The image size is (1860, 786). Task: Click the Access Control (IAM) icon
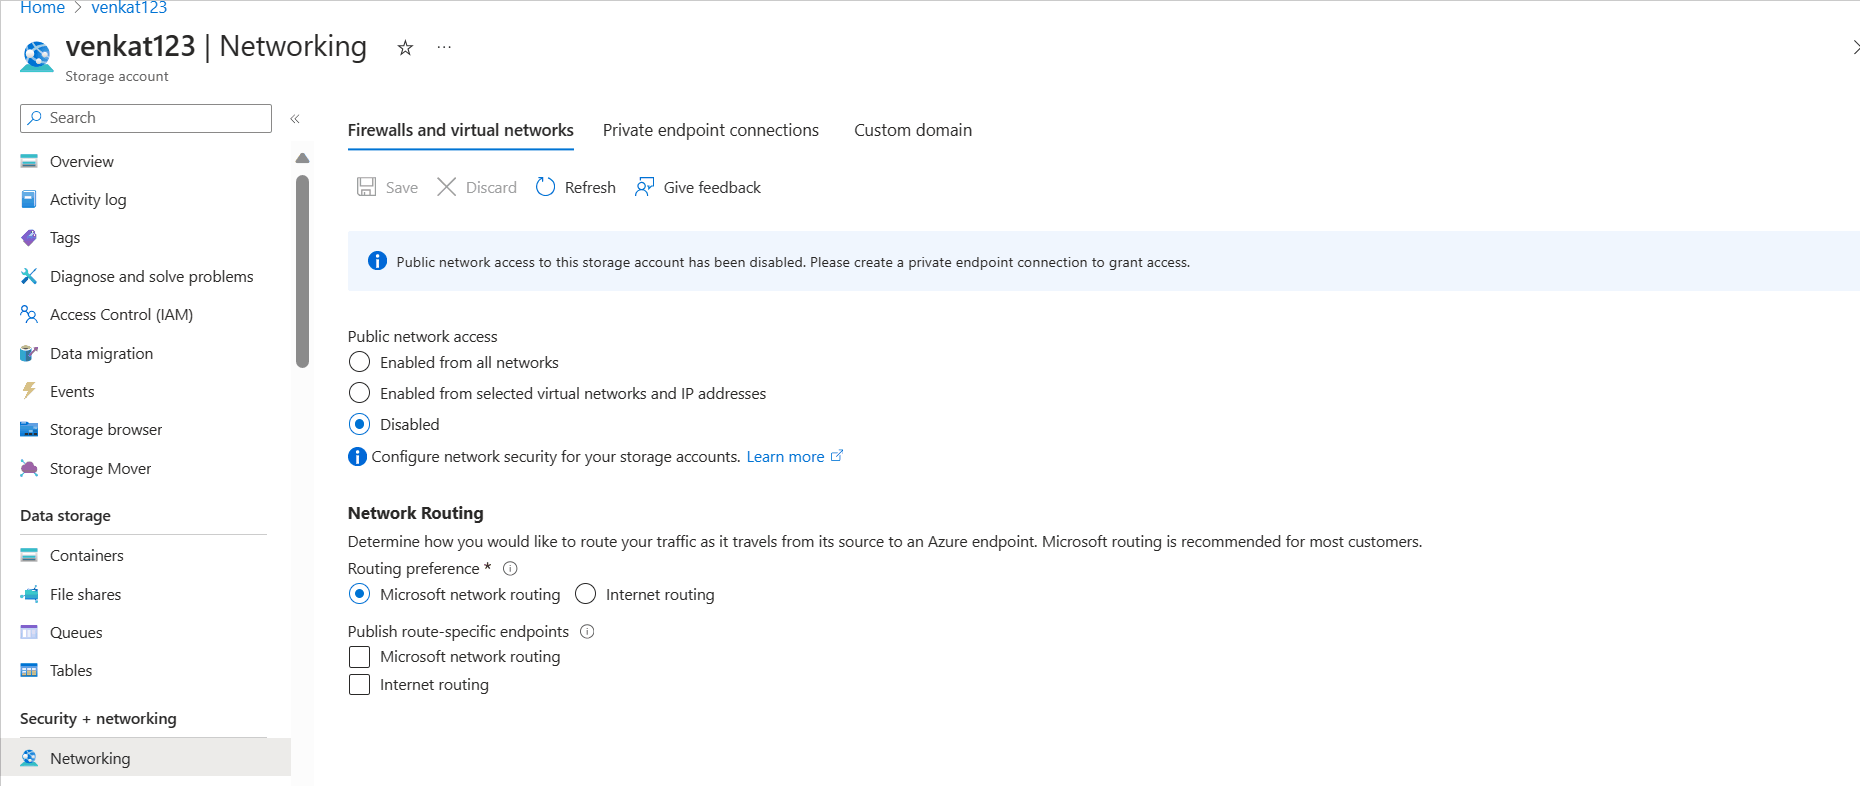[x=29, y=314]
